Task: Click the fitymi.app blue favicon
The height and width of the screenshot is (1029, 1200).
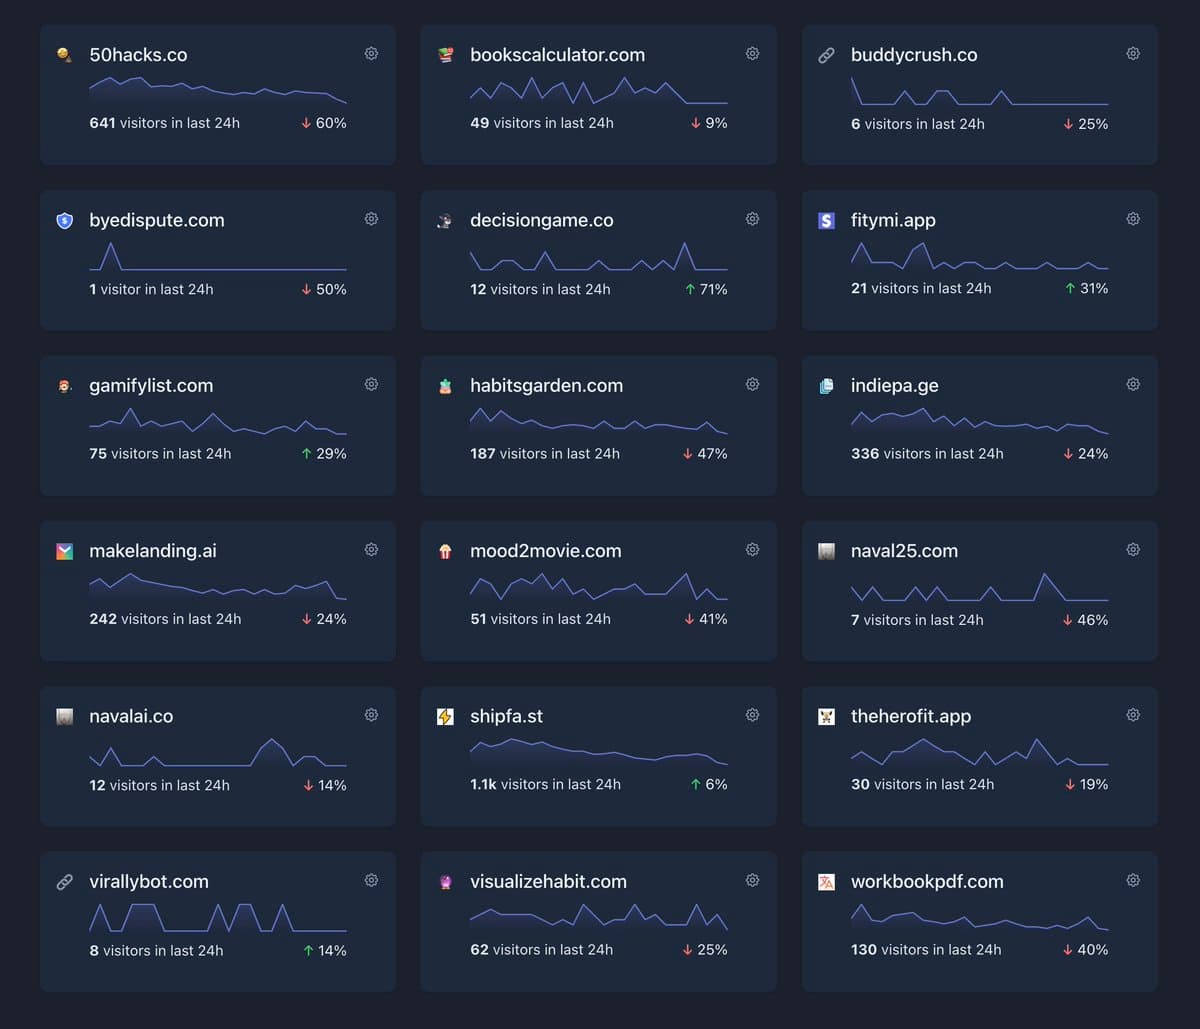Action: (827, 220)
